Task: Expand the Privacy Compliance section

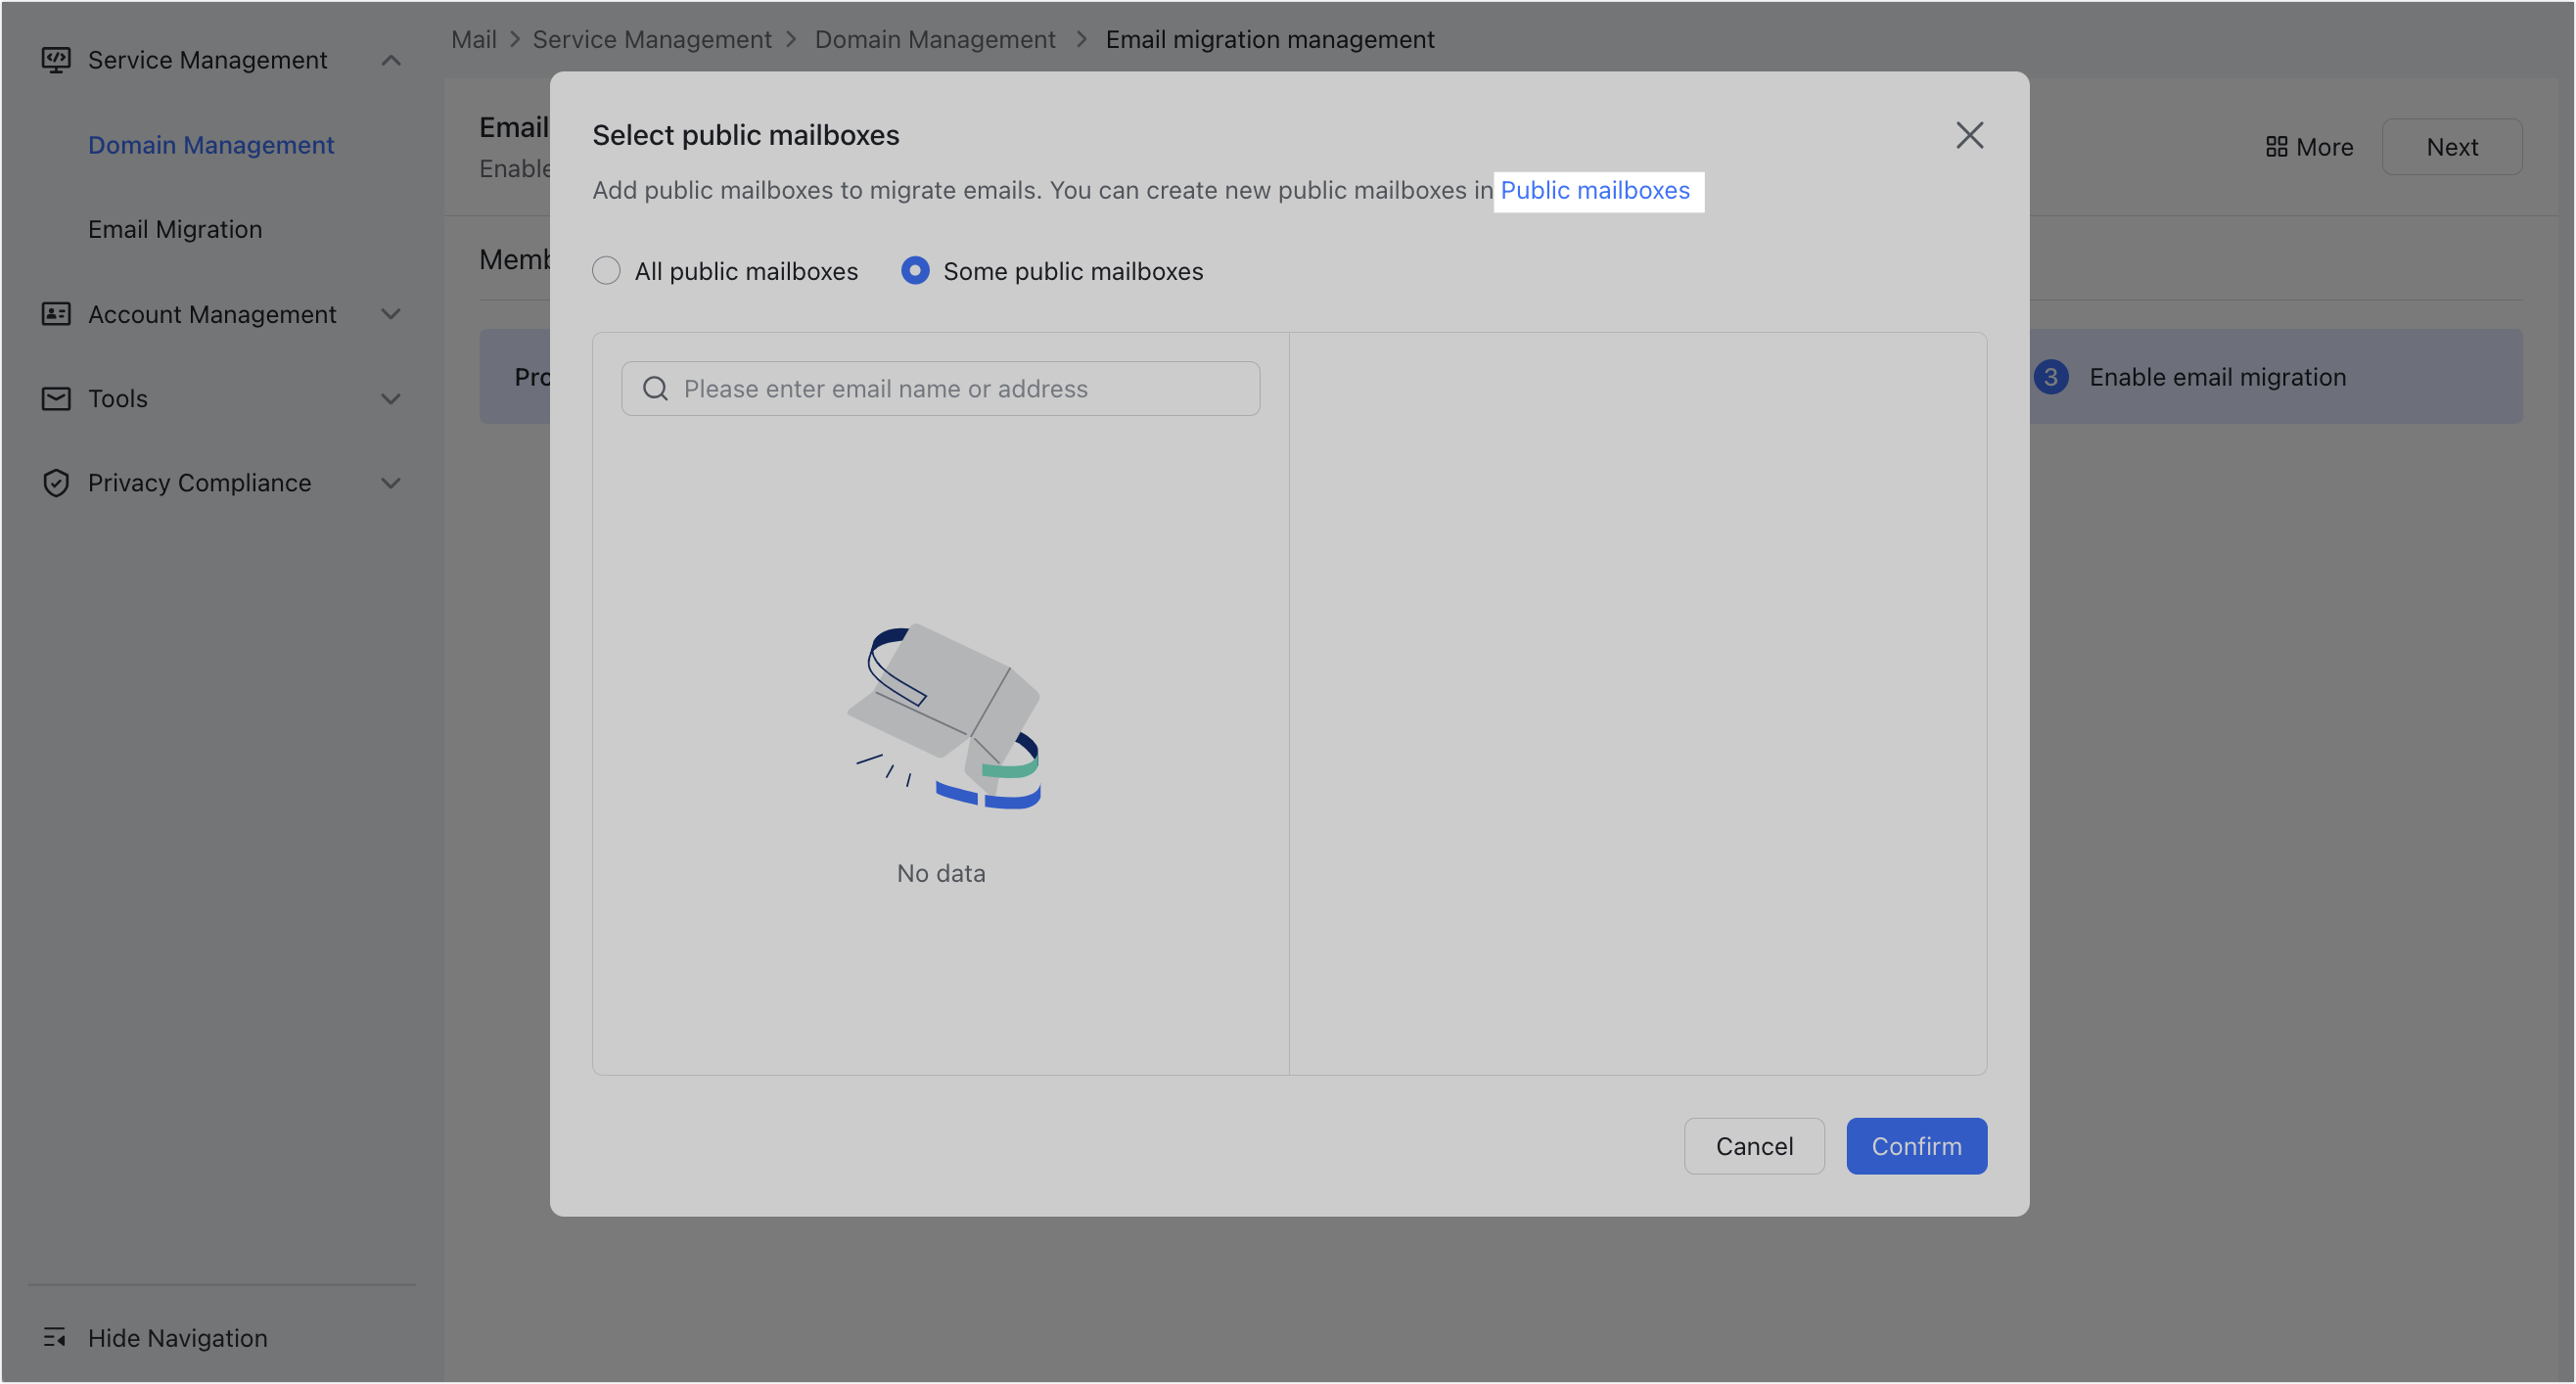Action: [x=391, y=482]
